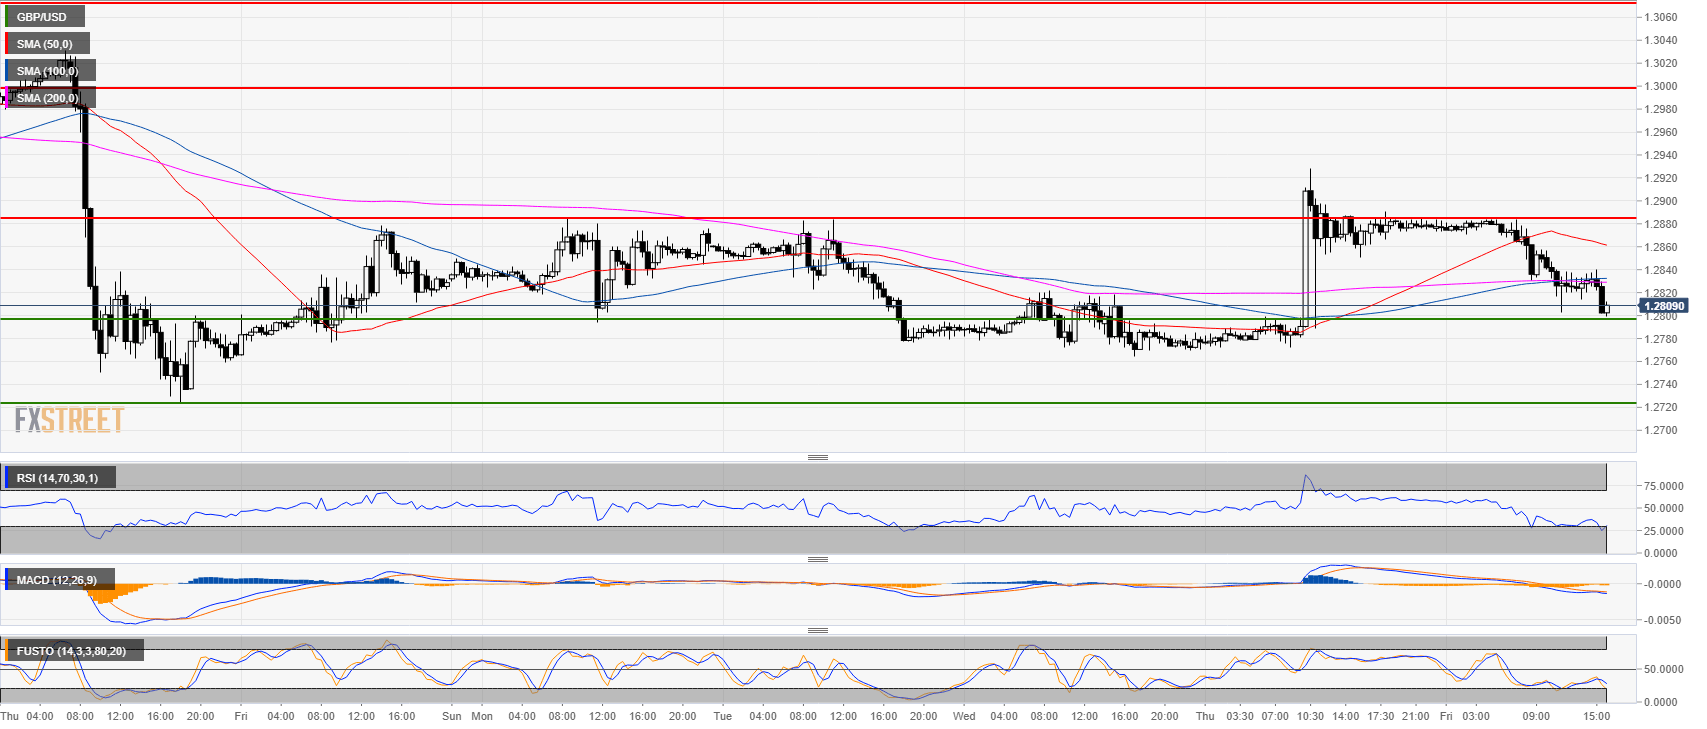Click the divider handle above the MACD pane
This screenshot has height=729, width=1707.
pyautogui.click(x=817, y=559)
